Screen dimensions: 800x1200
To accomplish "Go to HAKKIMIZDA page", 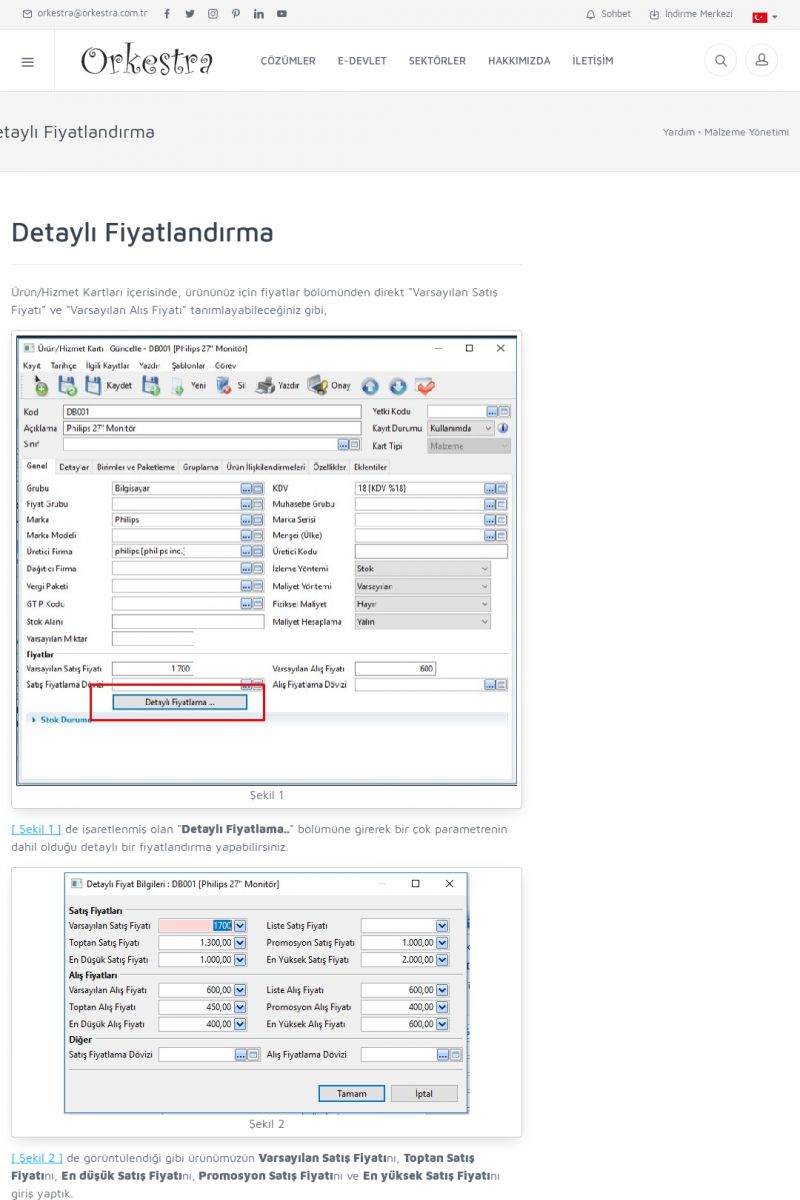I will 519,61.
